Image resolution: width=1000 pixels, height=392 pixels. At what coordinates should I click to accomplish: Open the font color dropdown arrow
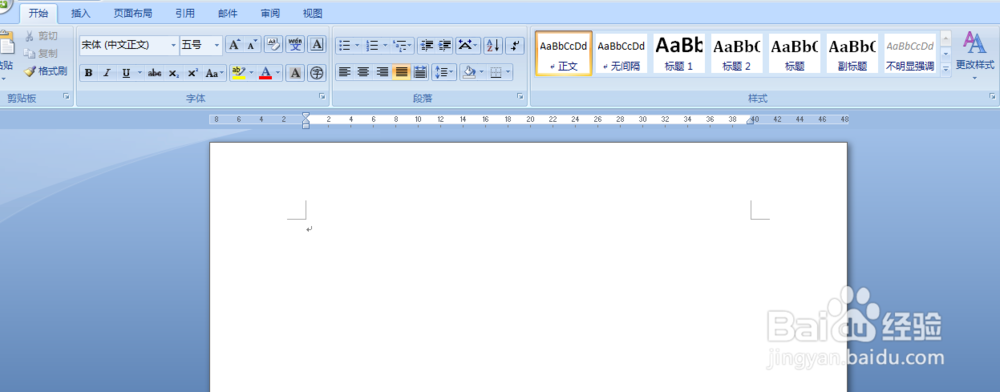278,73
